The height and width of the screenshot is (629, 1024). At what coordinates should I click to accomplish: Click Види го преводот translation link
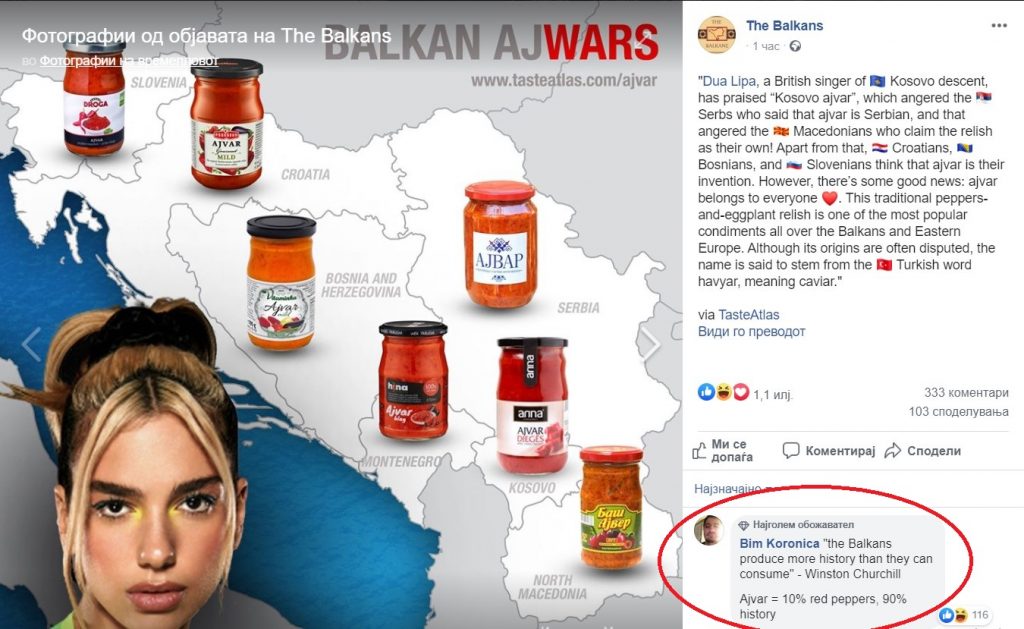[x=751, y=332]
